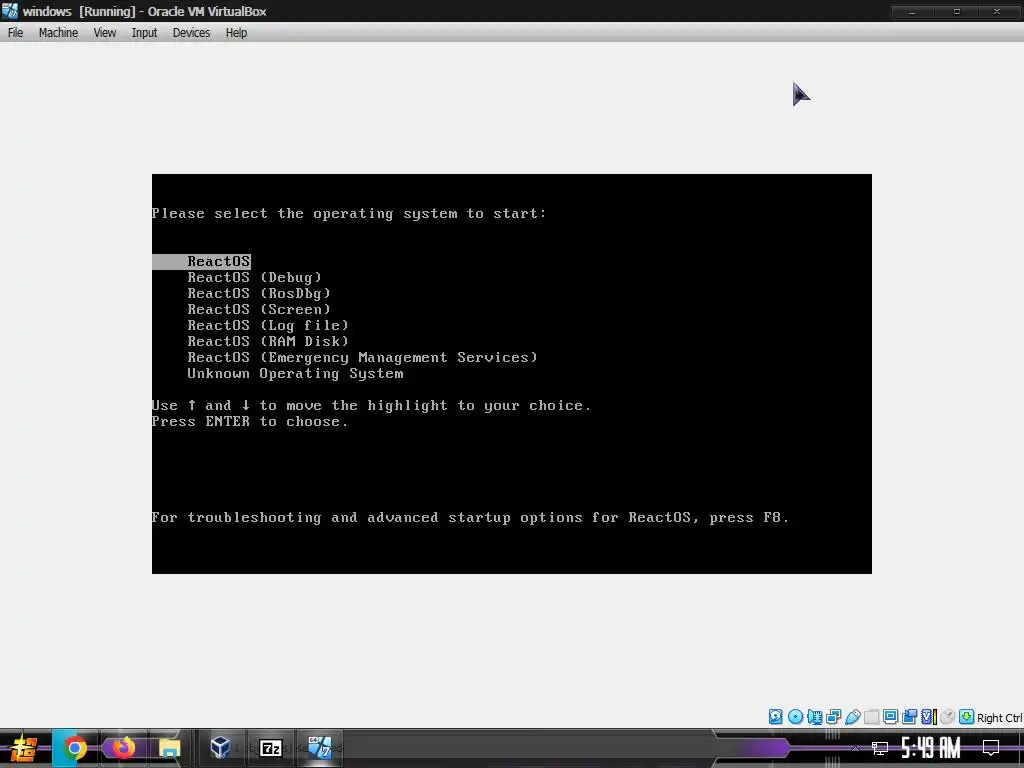Click the Start button on the taskbar

pos(24,748)
